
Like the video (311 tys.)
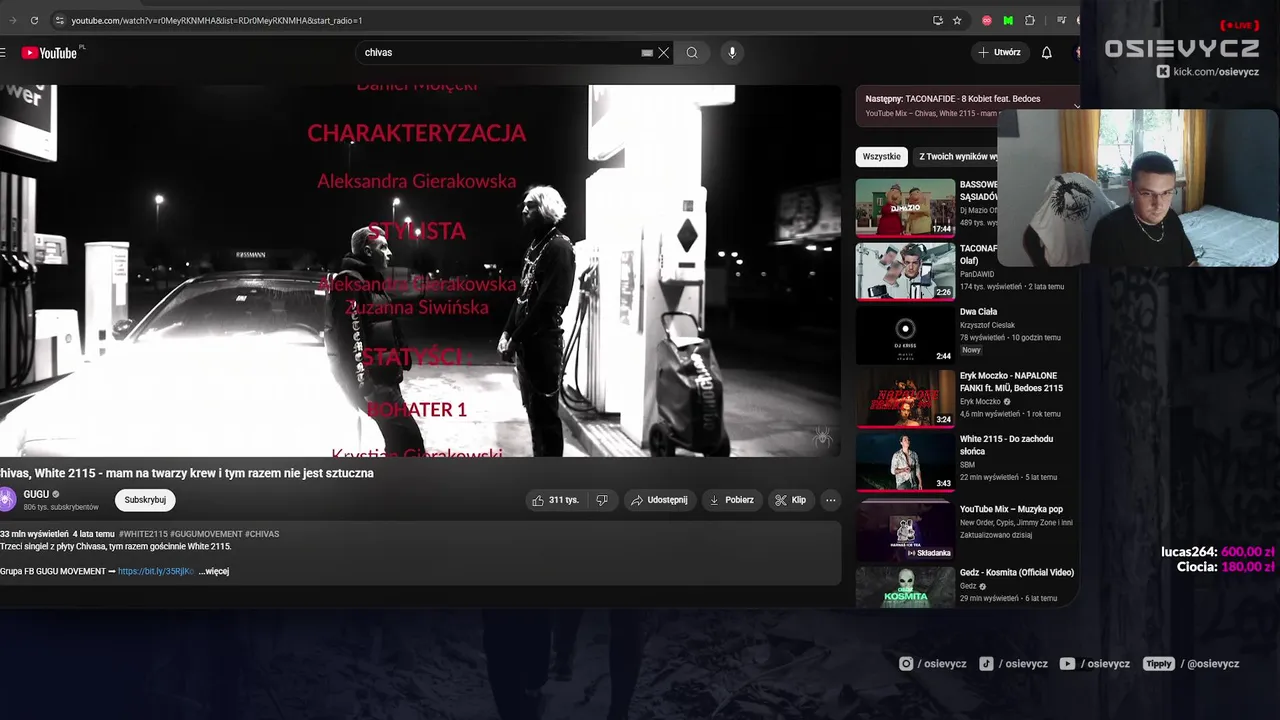[555, 500]
